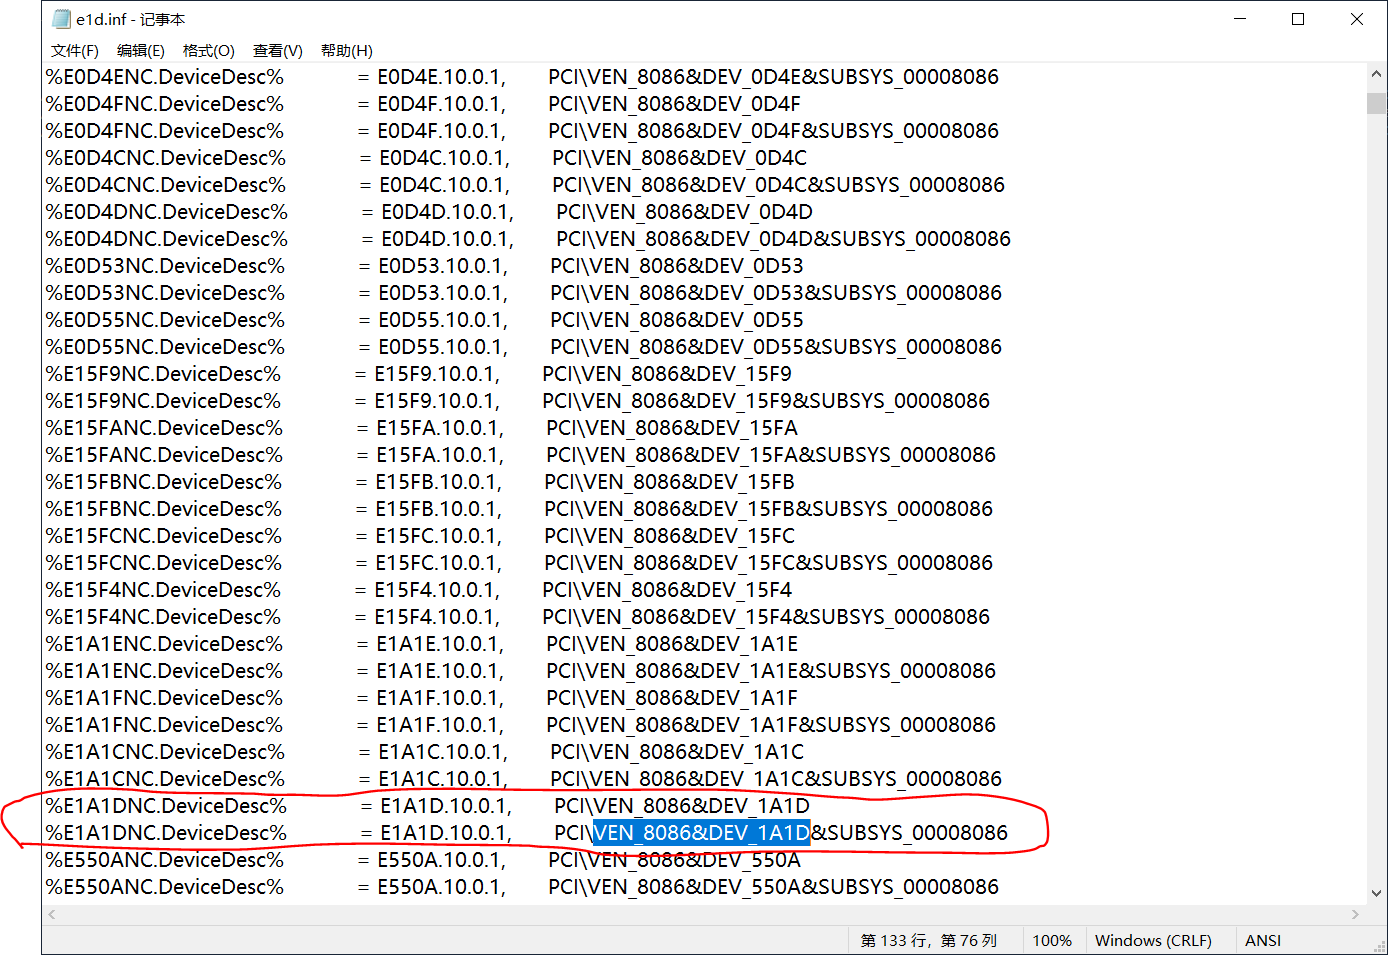Screen dimensions: 1388x955
Task: Click the horizontal scrollbar right arrow
Action: coord(1356,914)
